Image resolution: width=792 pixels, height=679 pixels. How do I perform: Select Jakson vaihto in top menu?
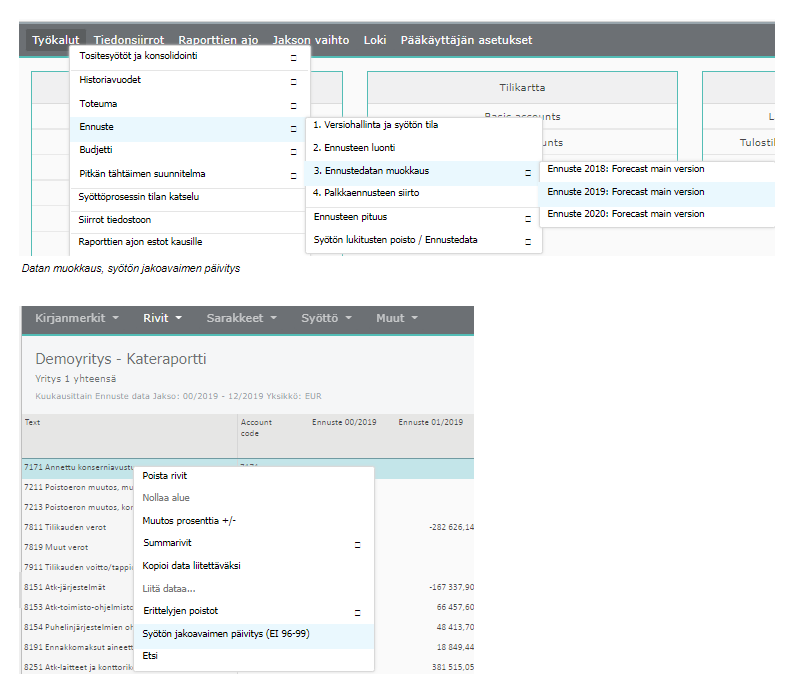click(311, 40)
